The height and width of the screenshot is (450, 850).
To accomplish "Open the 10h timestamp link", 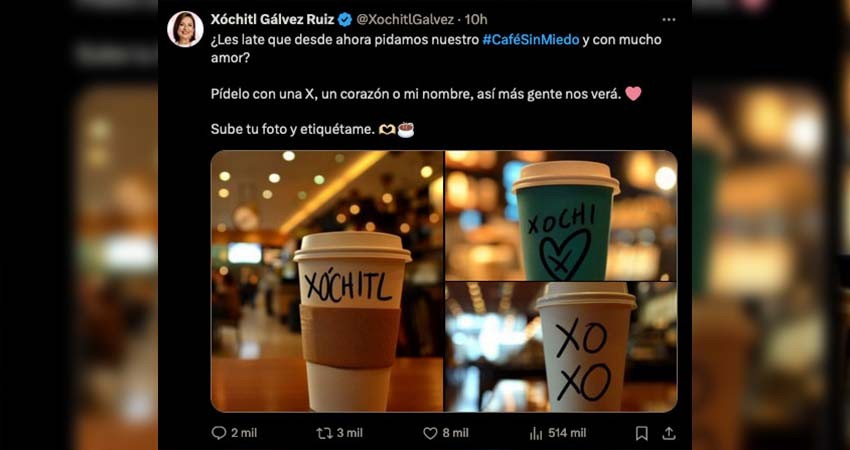I will click(476, 20).
